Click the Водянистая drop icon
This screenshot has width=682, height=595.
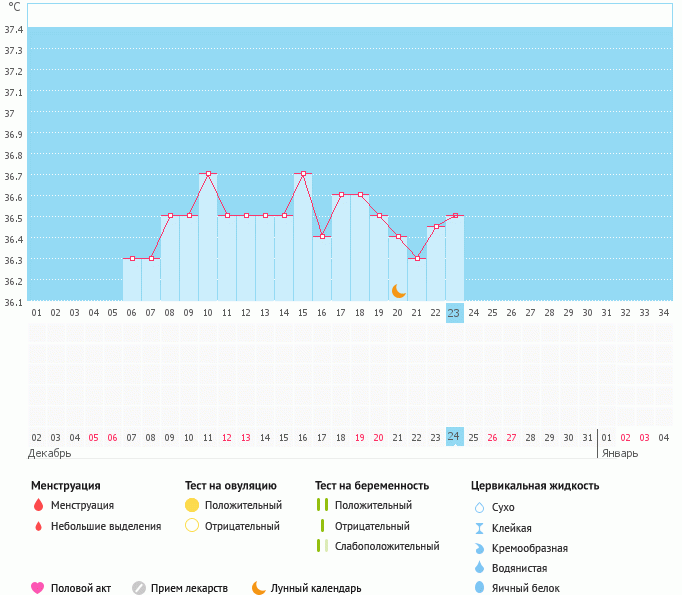480,568
